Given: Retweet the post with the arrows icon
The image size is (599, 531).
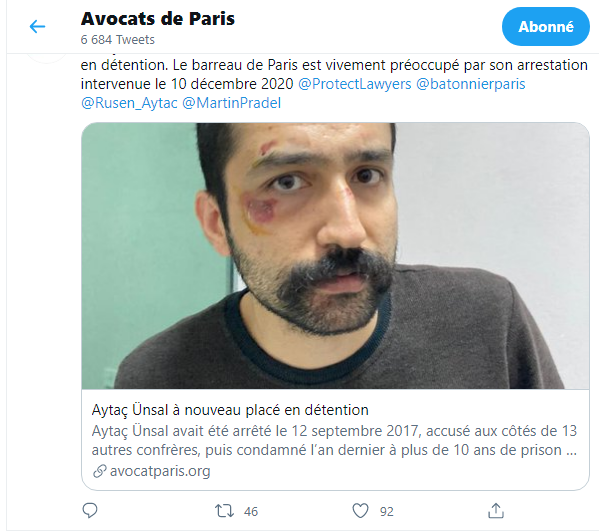Looking at the screenshot, I should (224, 511).
